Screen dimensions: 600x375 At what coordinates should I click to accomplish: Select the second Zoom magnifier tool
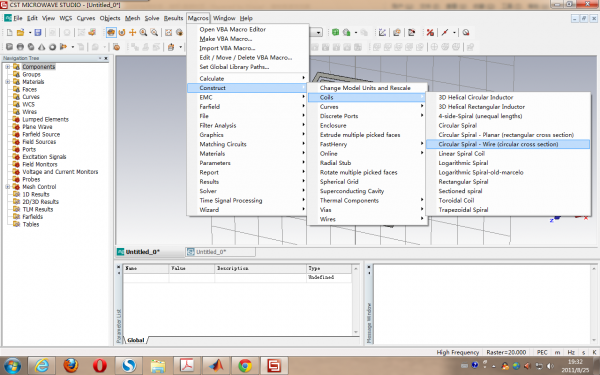pos(154,33)
